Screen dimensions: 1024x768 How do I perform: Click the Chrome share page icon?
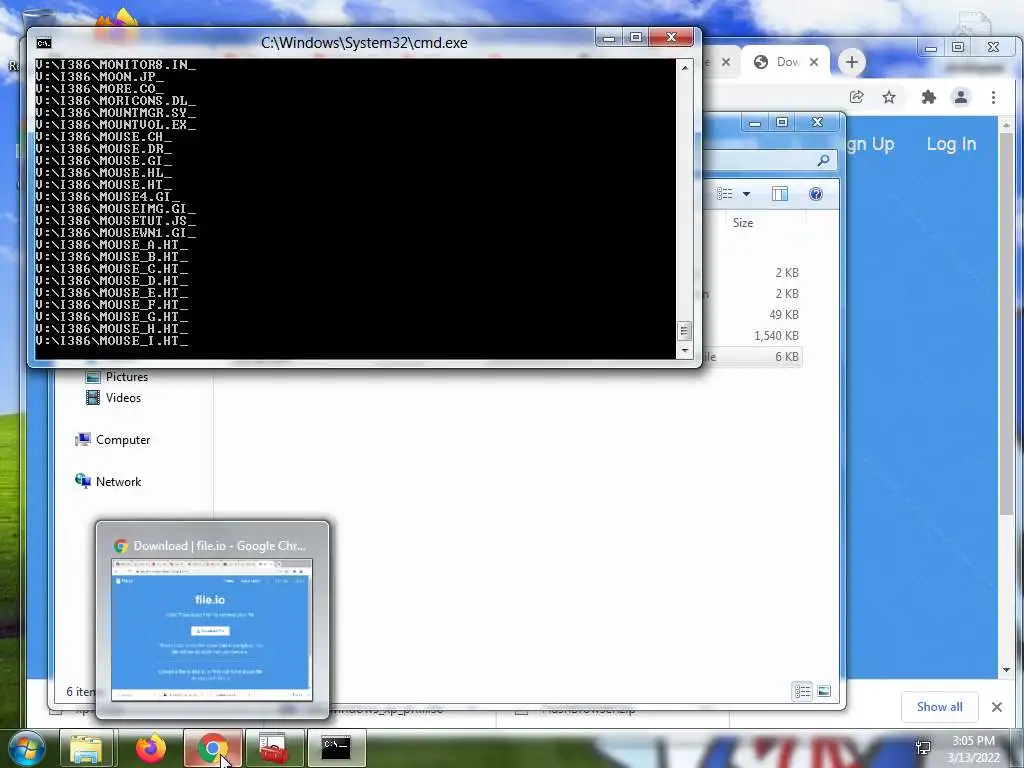point(856,97)
